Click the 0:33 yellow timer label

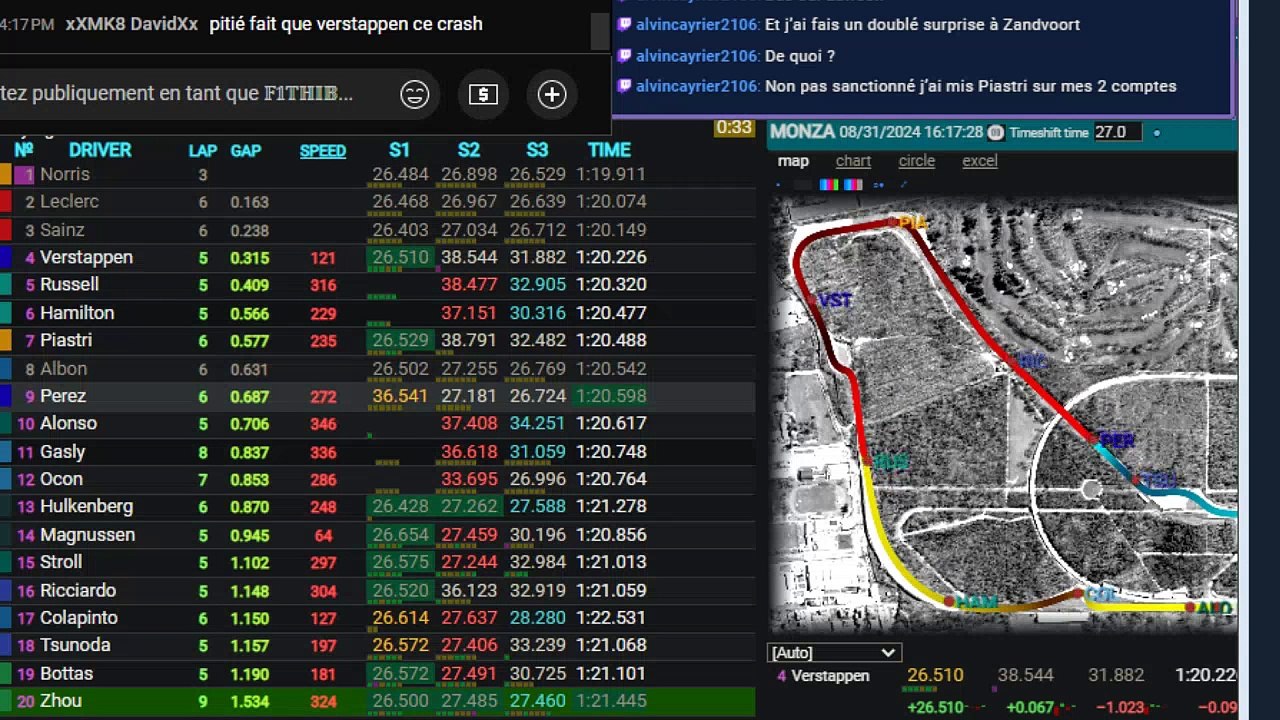pos(734,127)
